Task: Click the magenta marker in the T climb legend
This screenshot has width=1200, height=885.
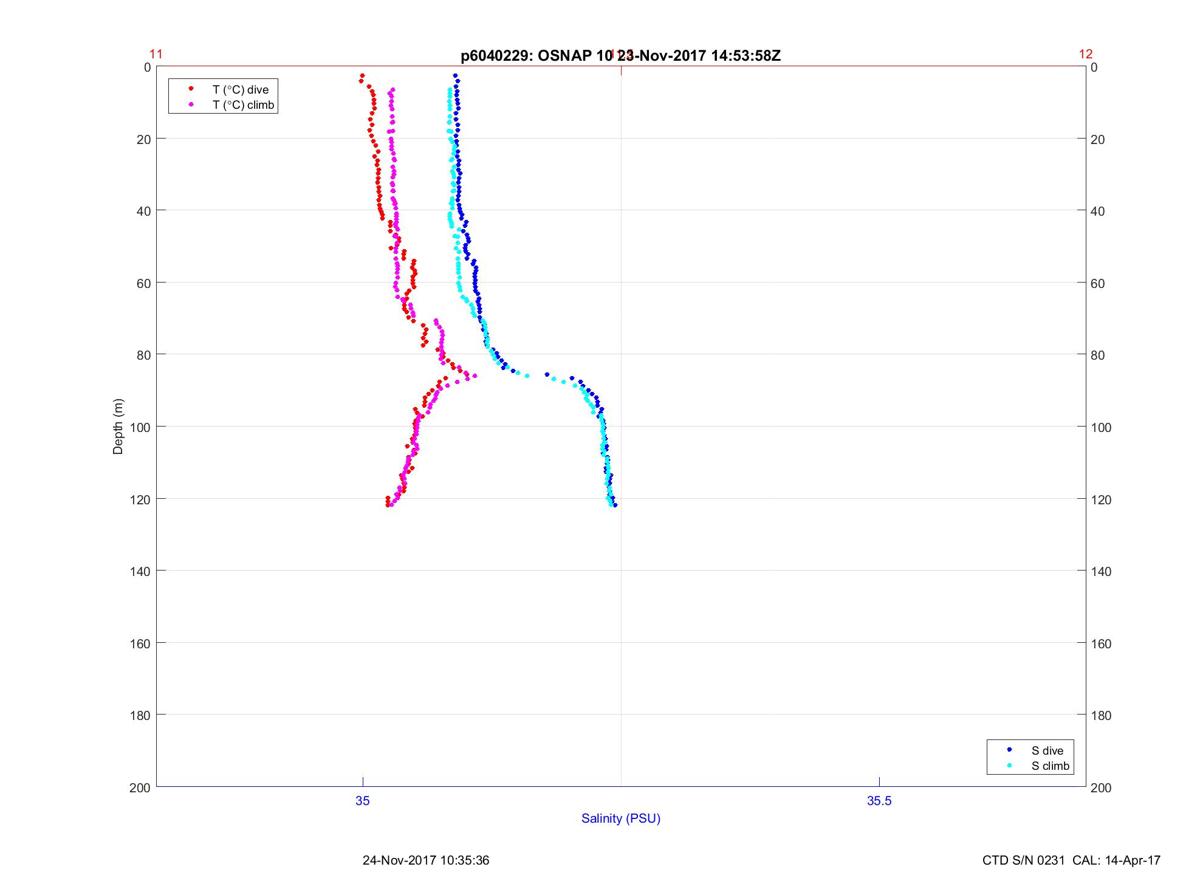Action: click(190, 104)
